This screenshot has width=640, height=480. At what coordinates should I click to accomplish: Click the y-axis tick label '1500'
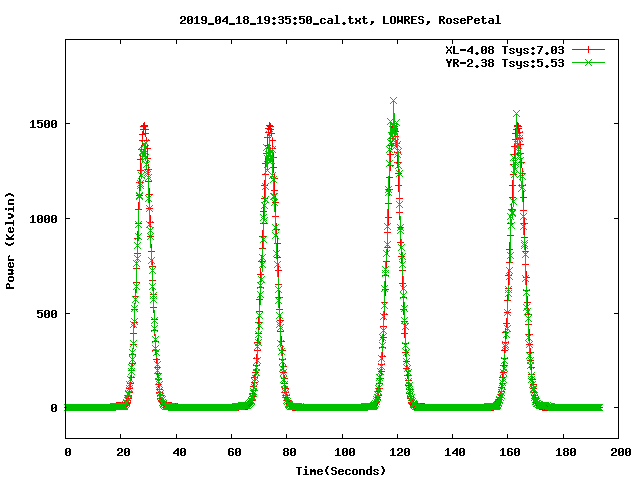(43, 124)
